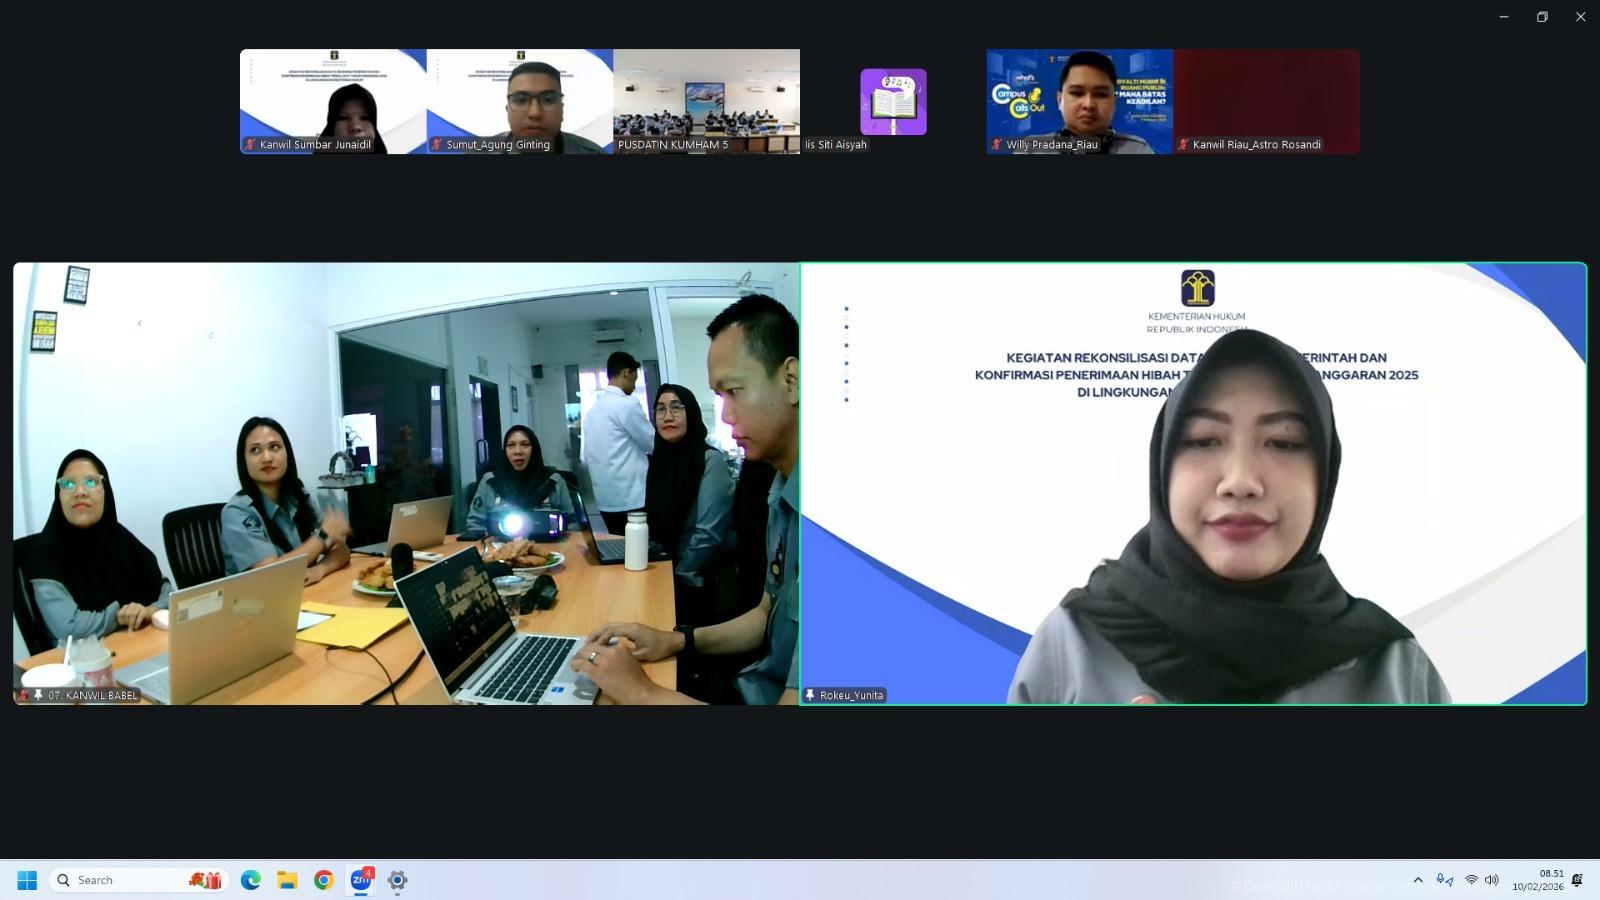Image resolution: width=1600 pixels, height=900 pixels.
Task: Open the clock and date panel
Action: click(1538, 880)
